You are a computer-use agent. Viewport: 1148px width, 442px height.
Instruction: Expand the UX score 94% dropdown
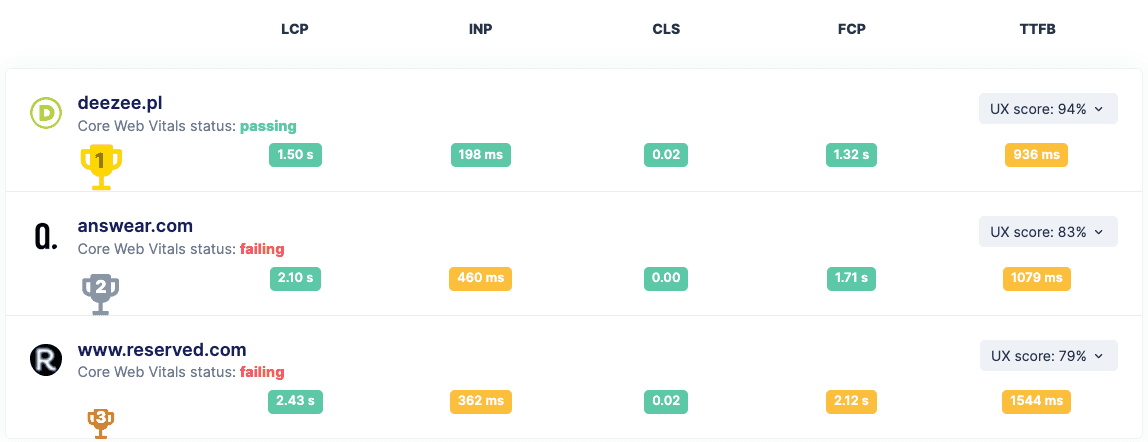tap(1047, 109)
